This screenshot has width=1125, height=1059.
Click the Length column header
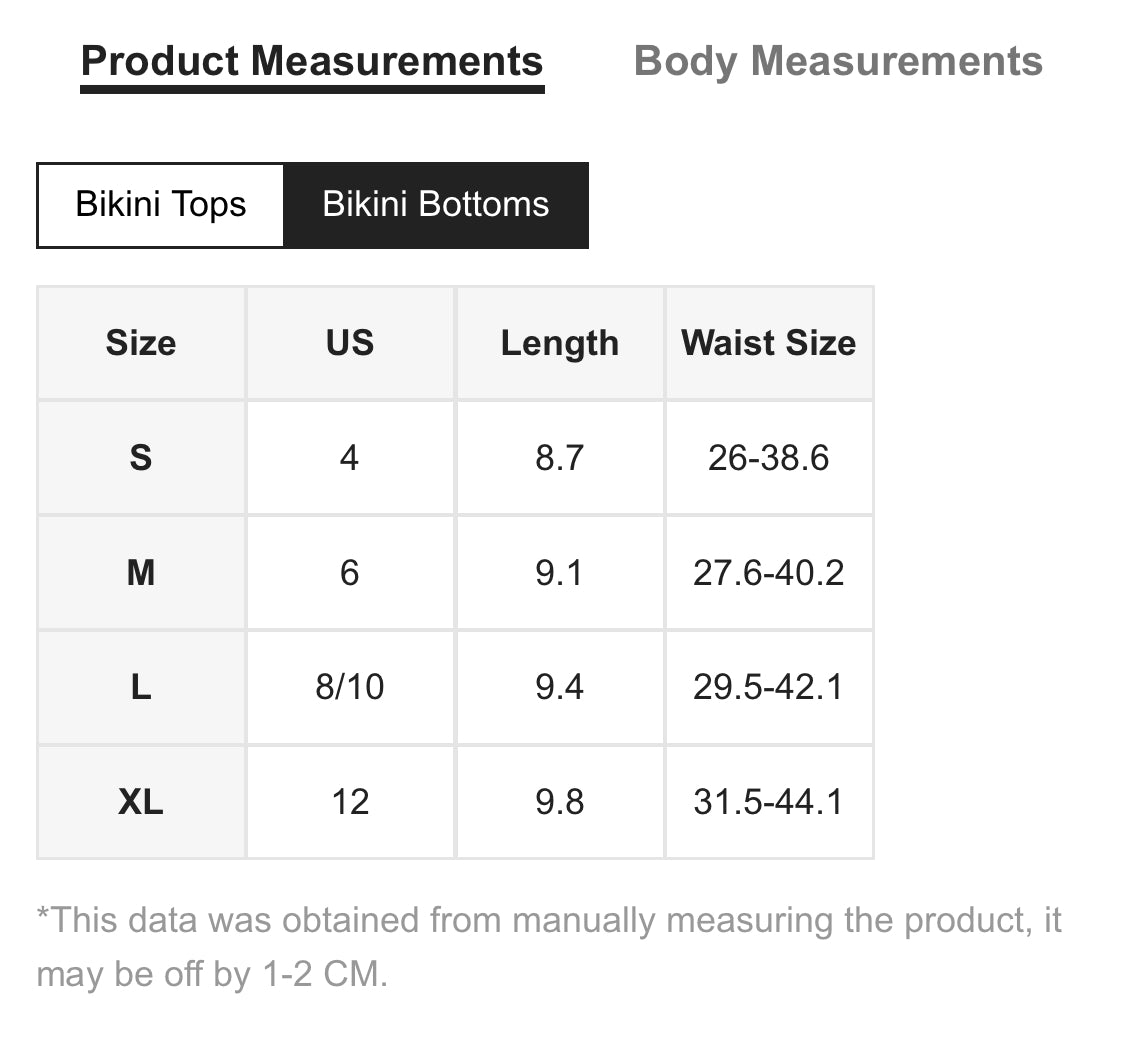click(x=560, y=343)
